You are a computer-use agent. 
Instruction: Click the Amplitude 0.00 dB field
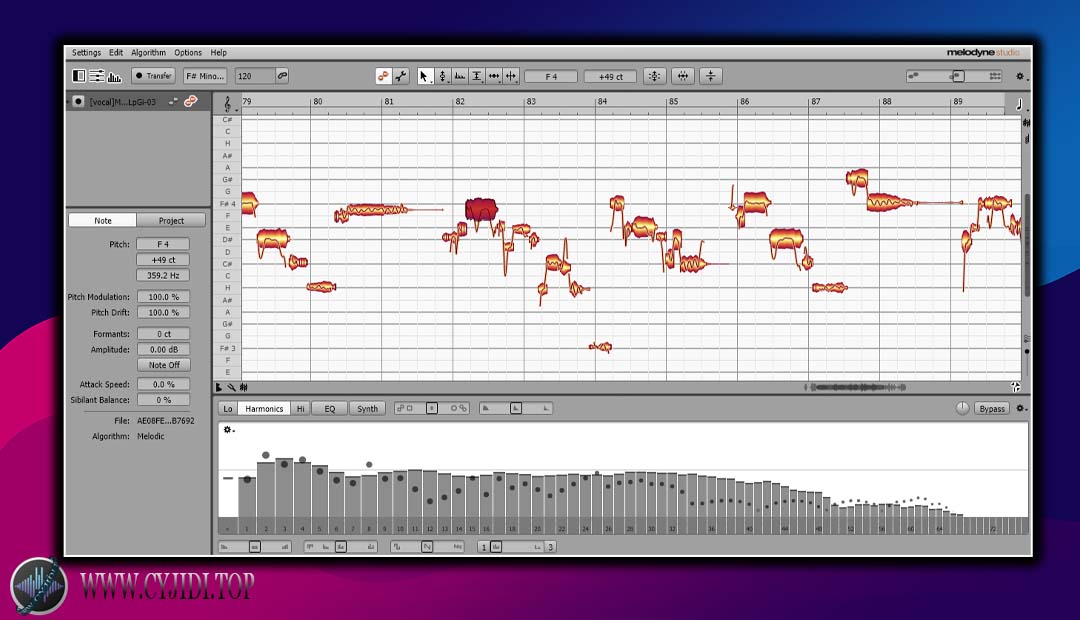[163, 350]
